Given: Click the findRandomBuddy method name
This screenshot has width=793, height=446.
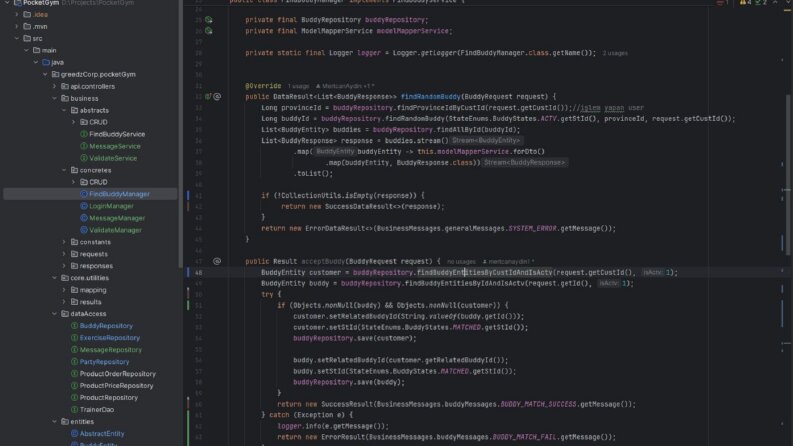Looking at the screenshot, I should [x=430, y=97].
